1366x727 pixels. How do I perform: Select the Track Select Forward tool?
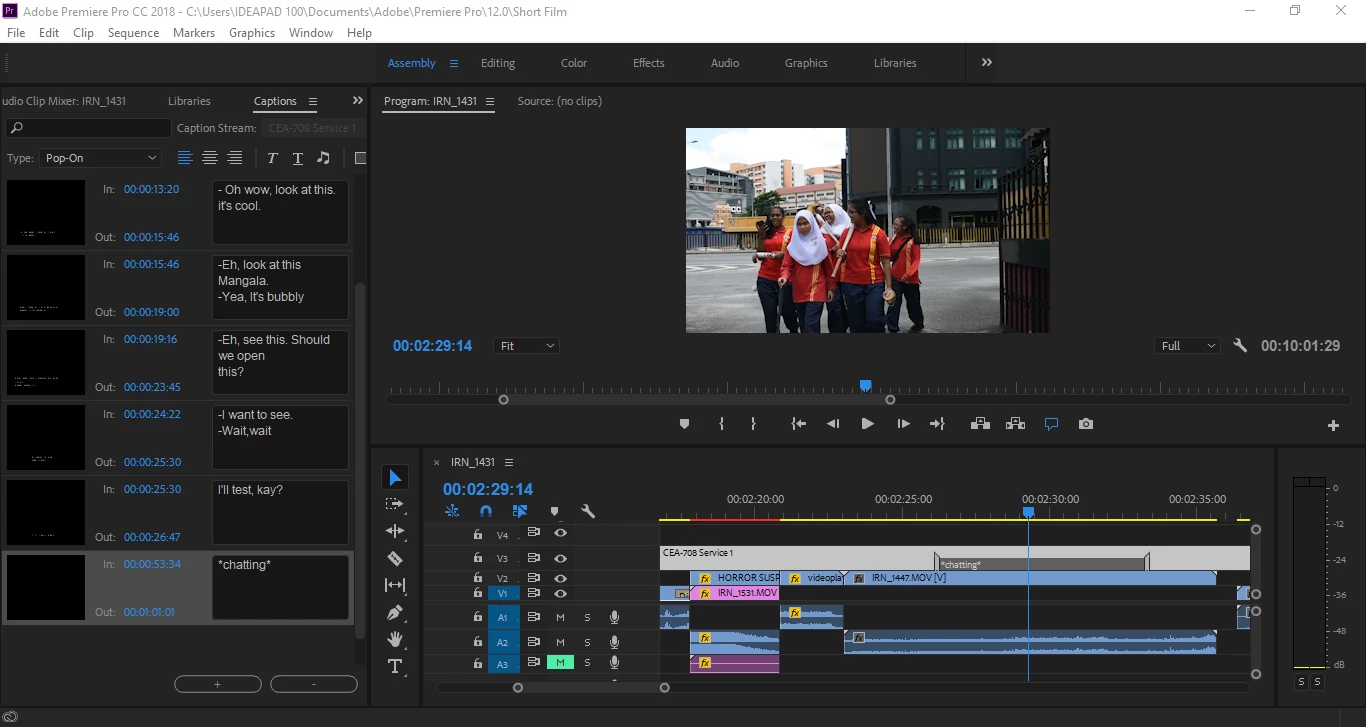pyautogui.click(x=395, y=504)
